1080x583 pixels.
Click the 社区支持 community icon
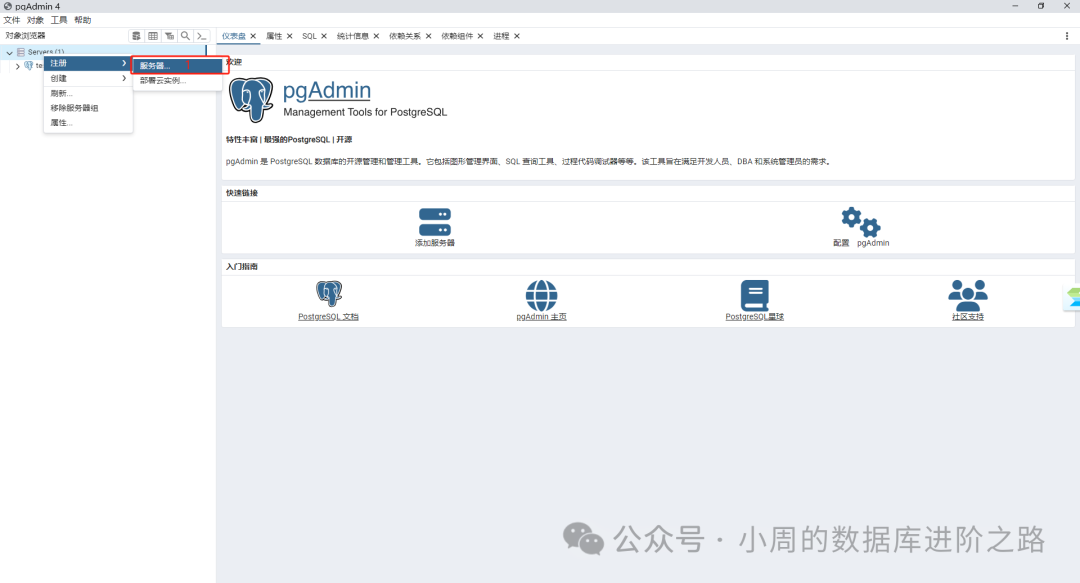click(968, 293)
